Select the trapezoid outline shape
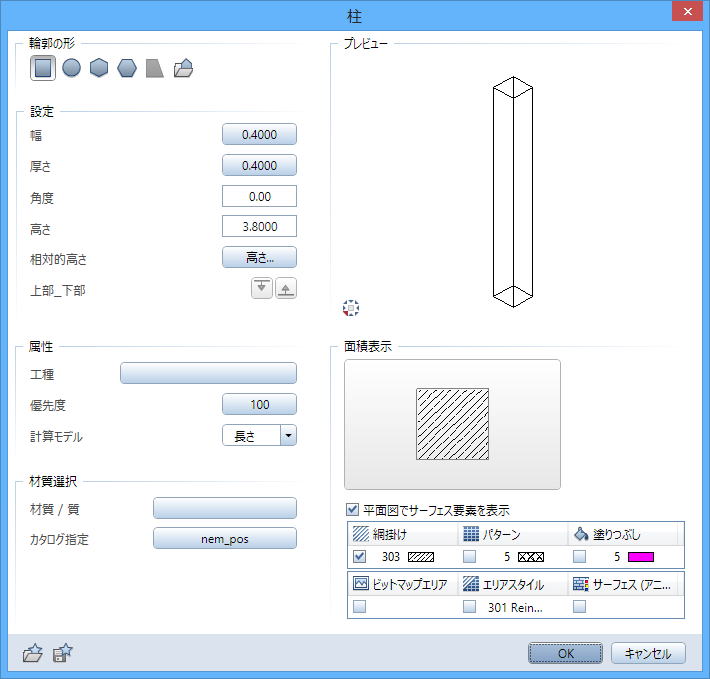Image resolution: width=710 pixels, height=679 pixels. (154, 68)
